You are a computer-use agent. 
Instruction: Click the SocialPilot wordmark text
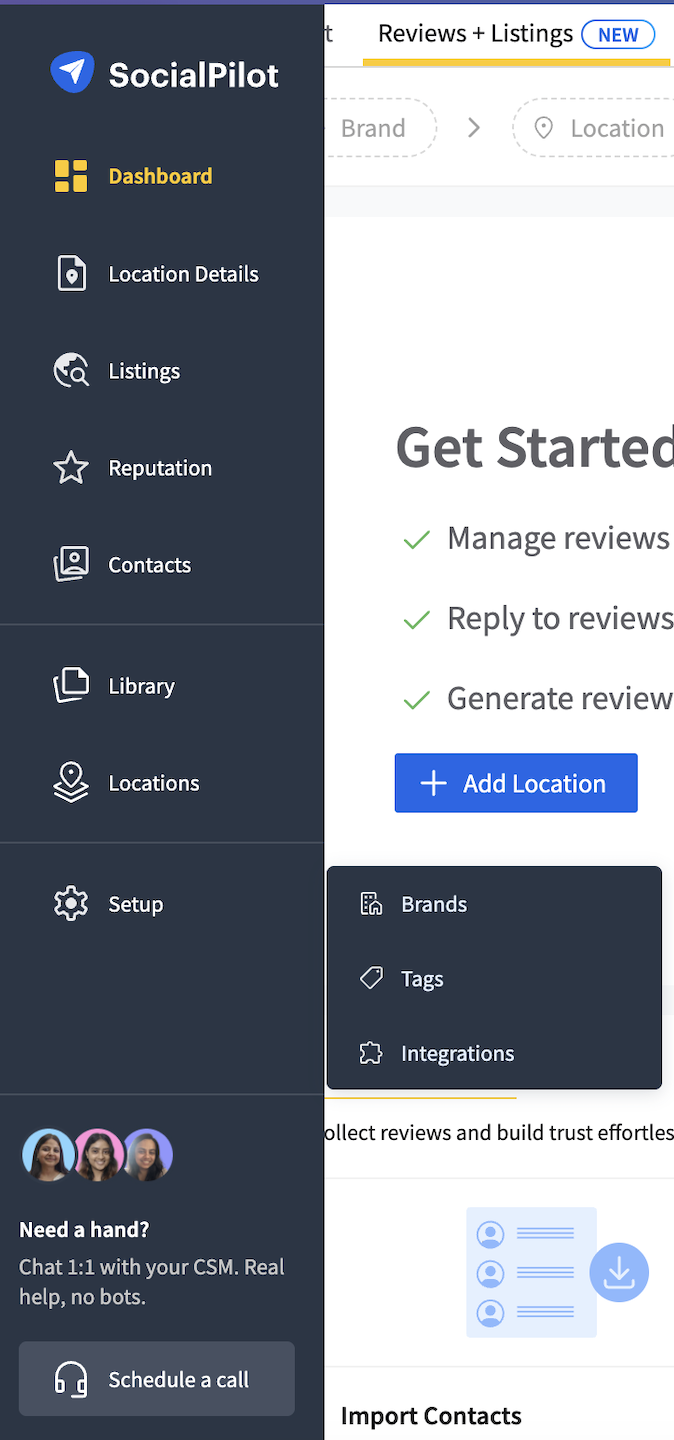click(194, 75)
